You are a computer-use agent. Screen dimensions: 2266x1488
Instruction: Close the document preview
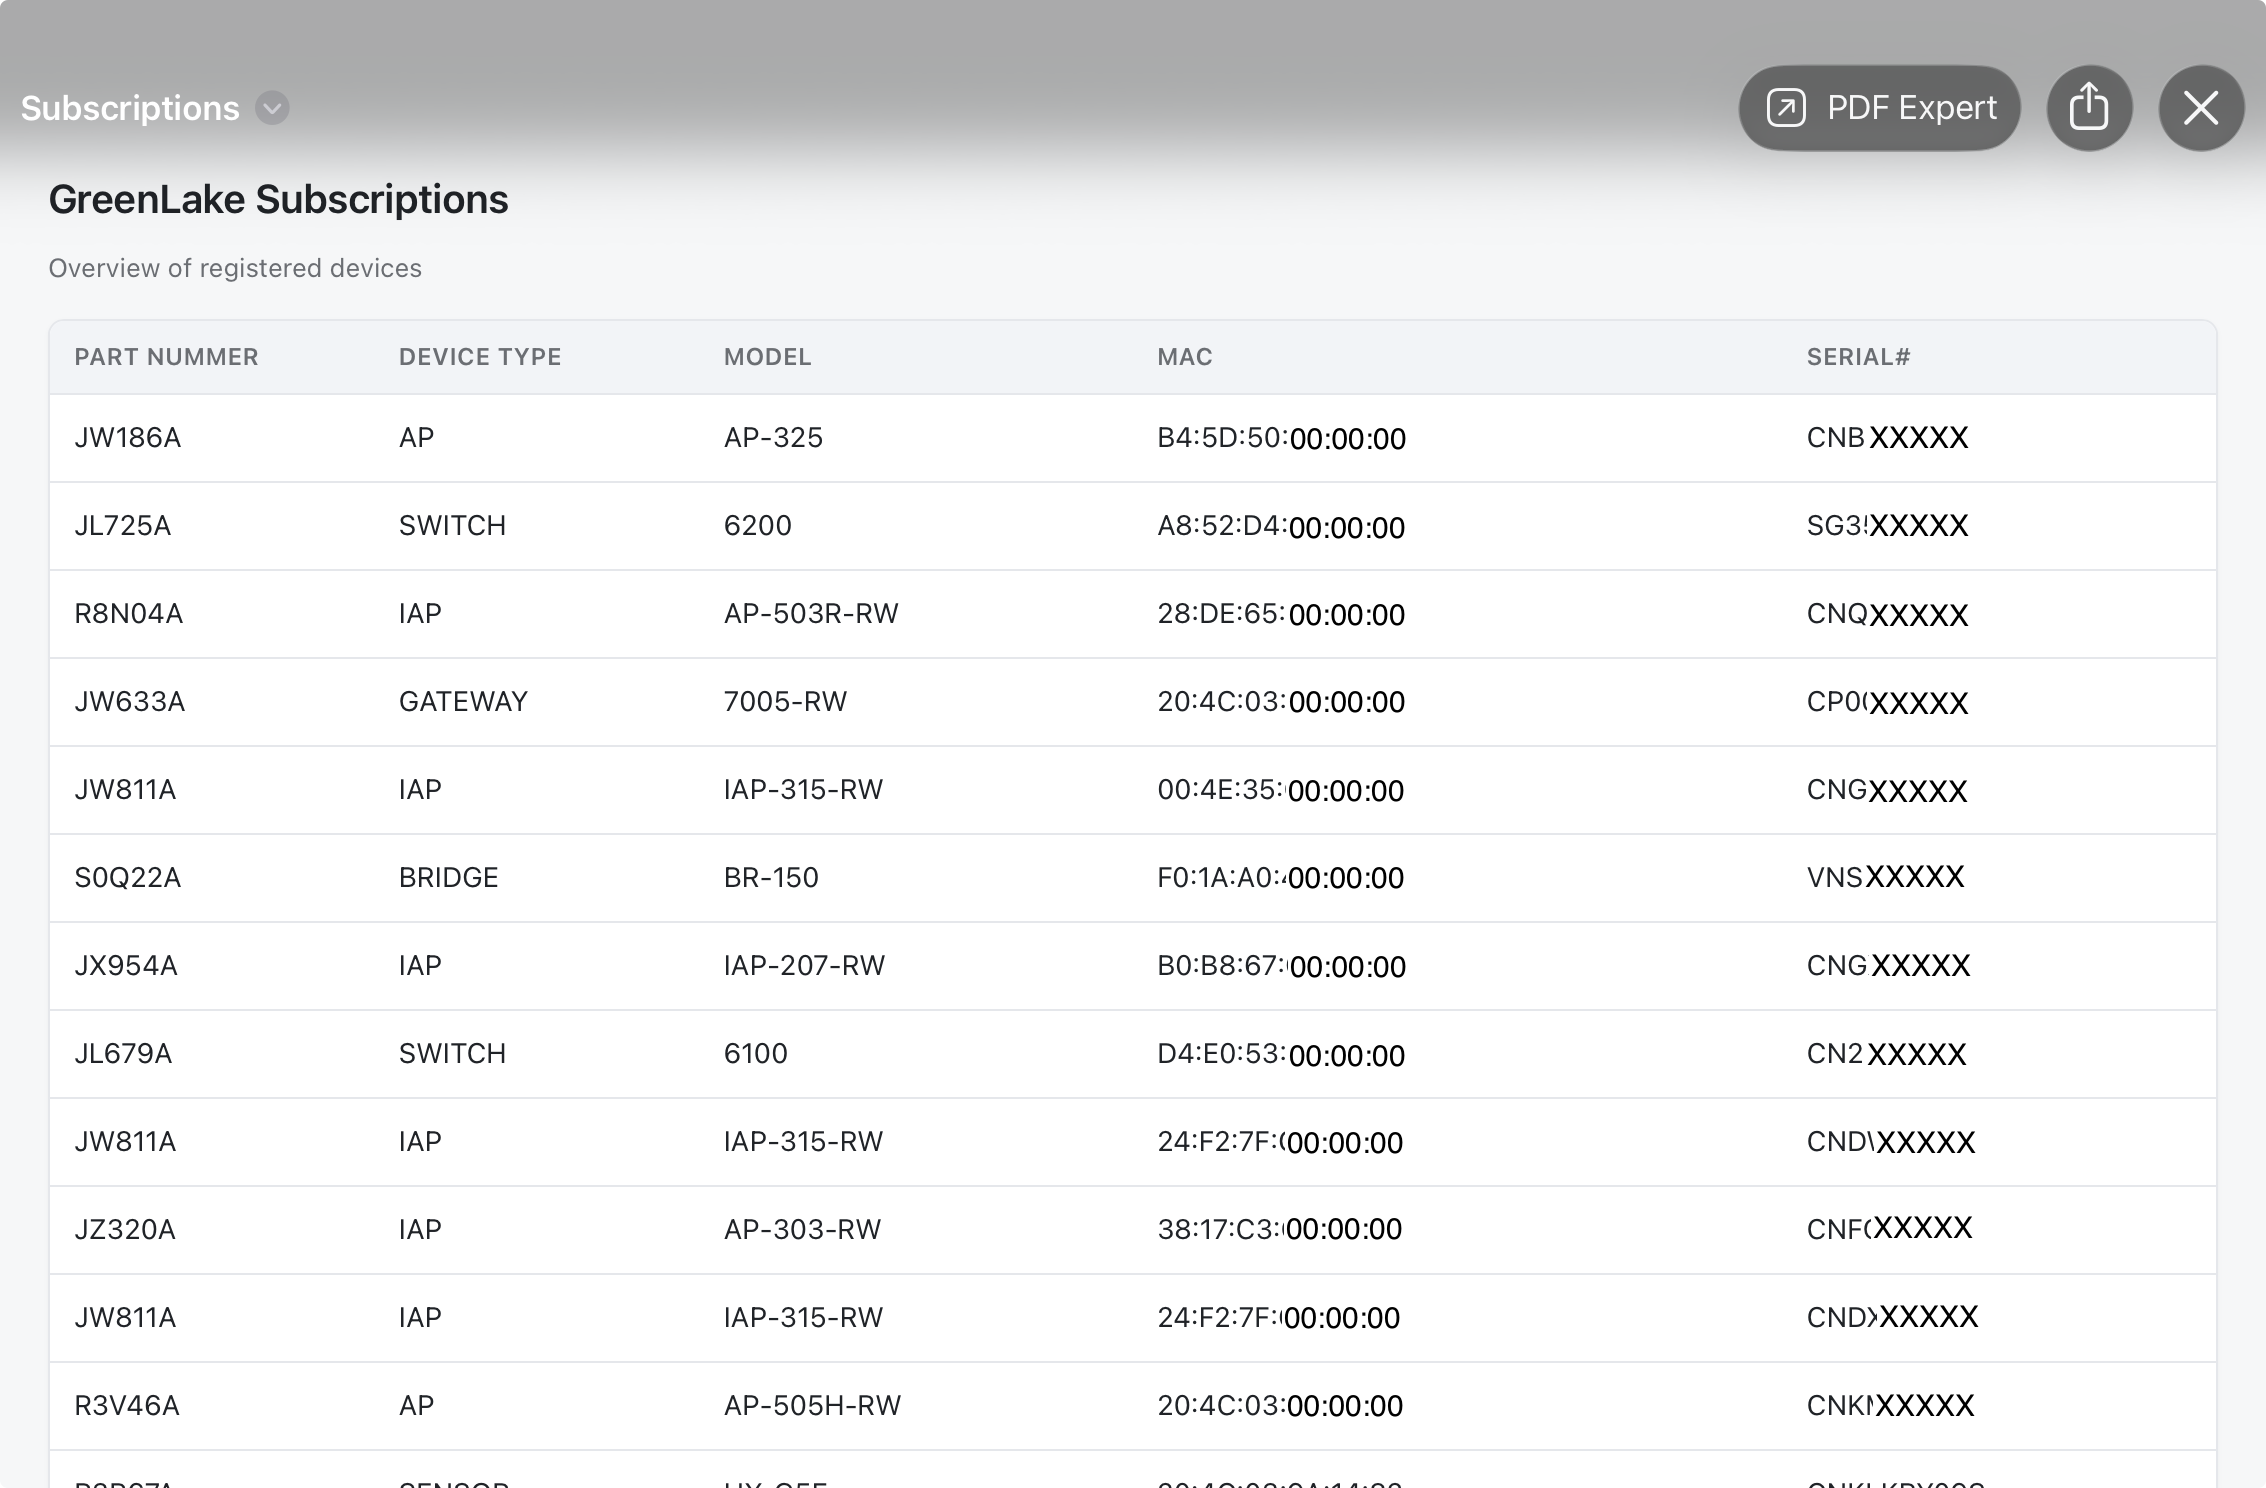[x=2200, y=108]
